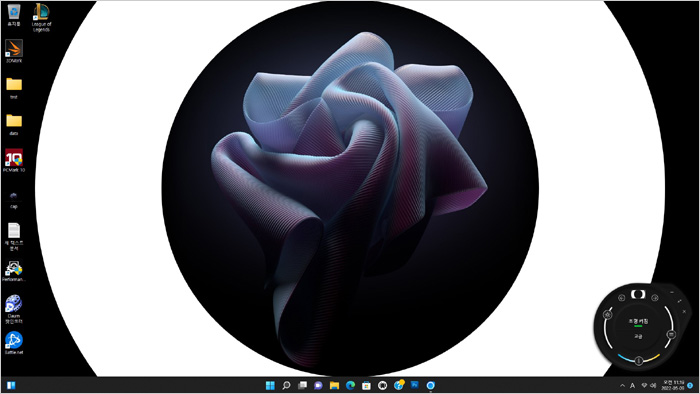Minimize the dial widget
The width and height of the screenshot is (700, 394).
coord(672,292)
